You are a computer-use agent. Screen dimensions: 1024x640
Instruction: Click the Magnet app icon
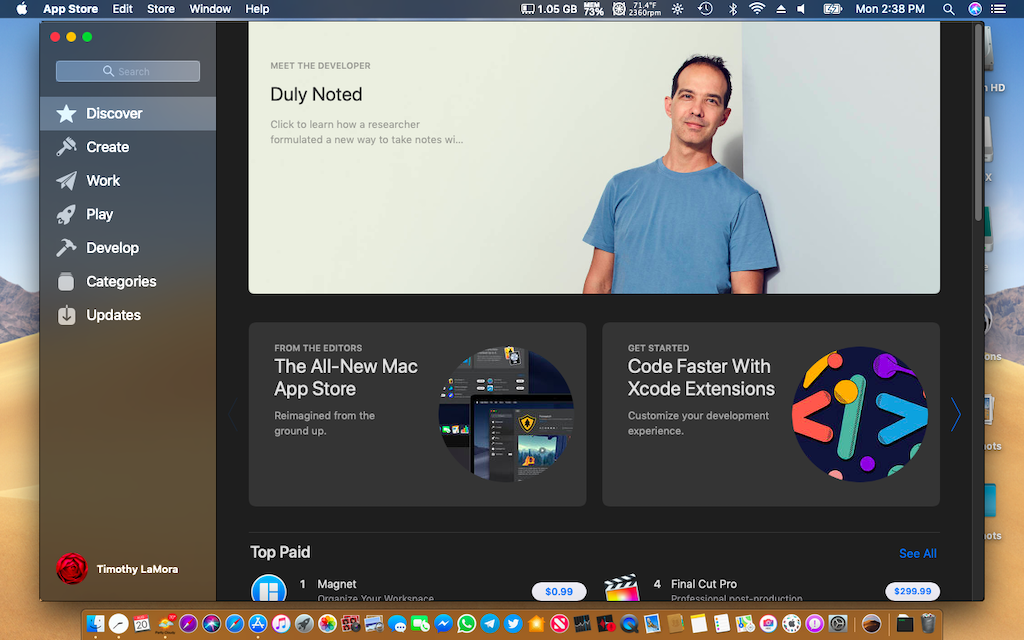[268, 588]
